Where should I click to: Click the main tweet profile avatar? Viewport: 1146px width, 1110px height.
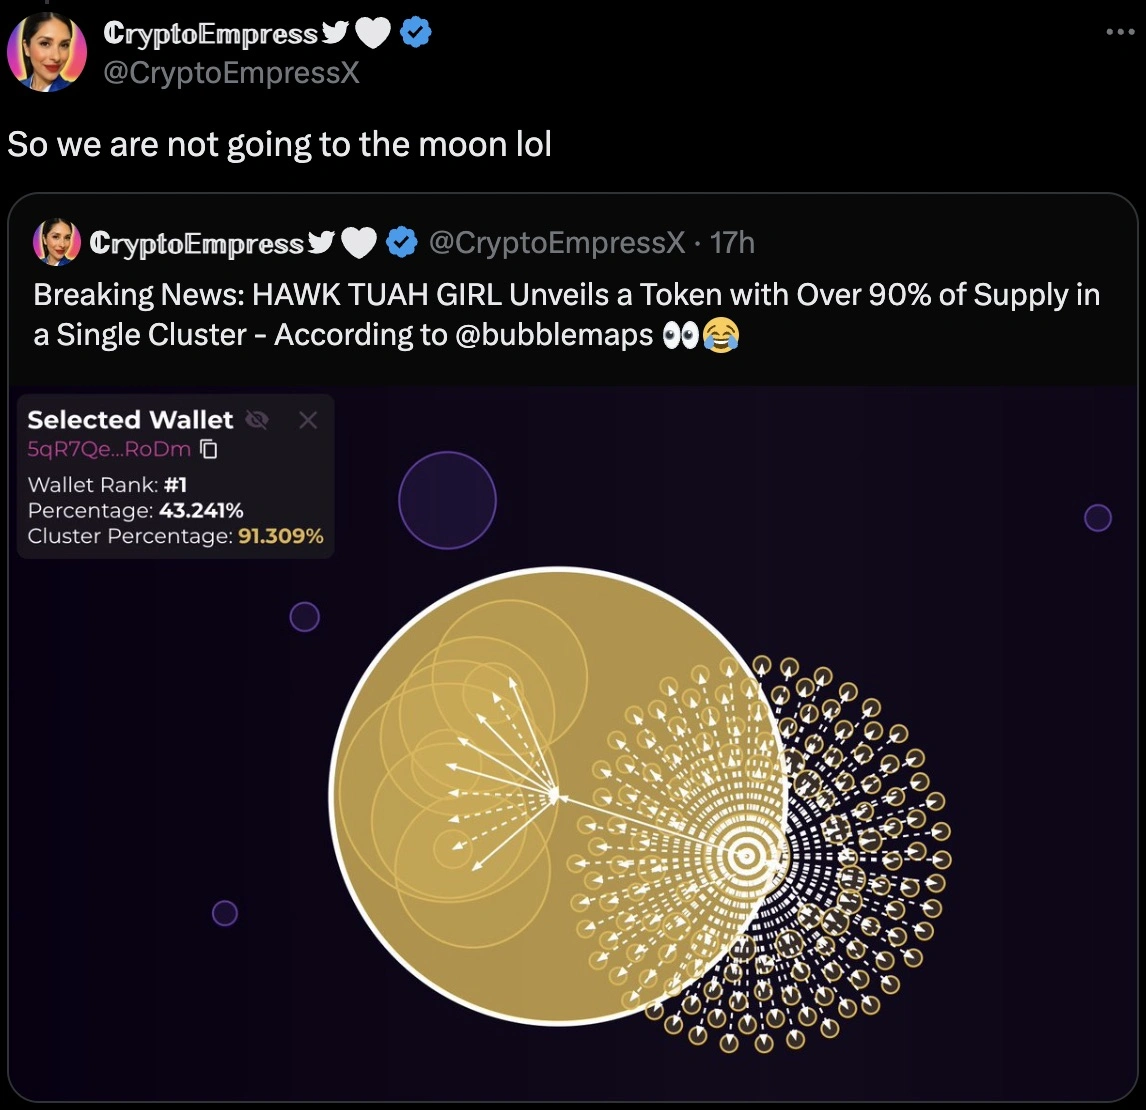point(47,52)
